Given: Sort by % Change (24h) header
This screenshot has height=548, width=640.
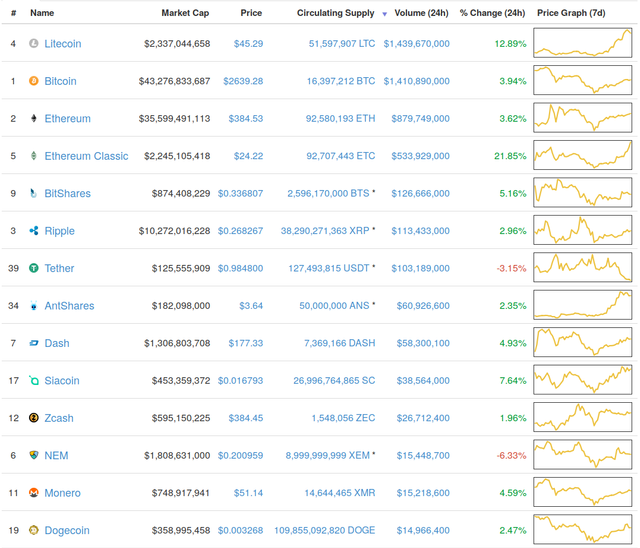Looking at the screenshot, I should [x=492, y=13].
